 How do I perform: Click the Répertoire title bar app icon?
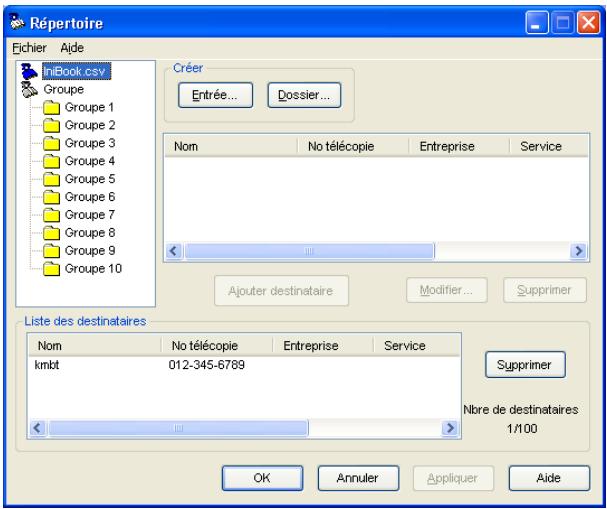click(x=17, y=22)
